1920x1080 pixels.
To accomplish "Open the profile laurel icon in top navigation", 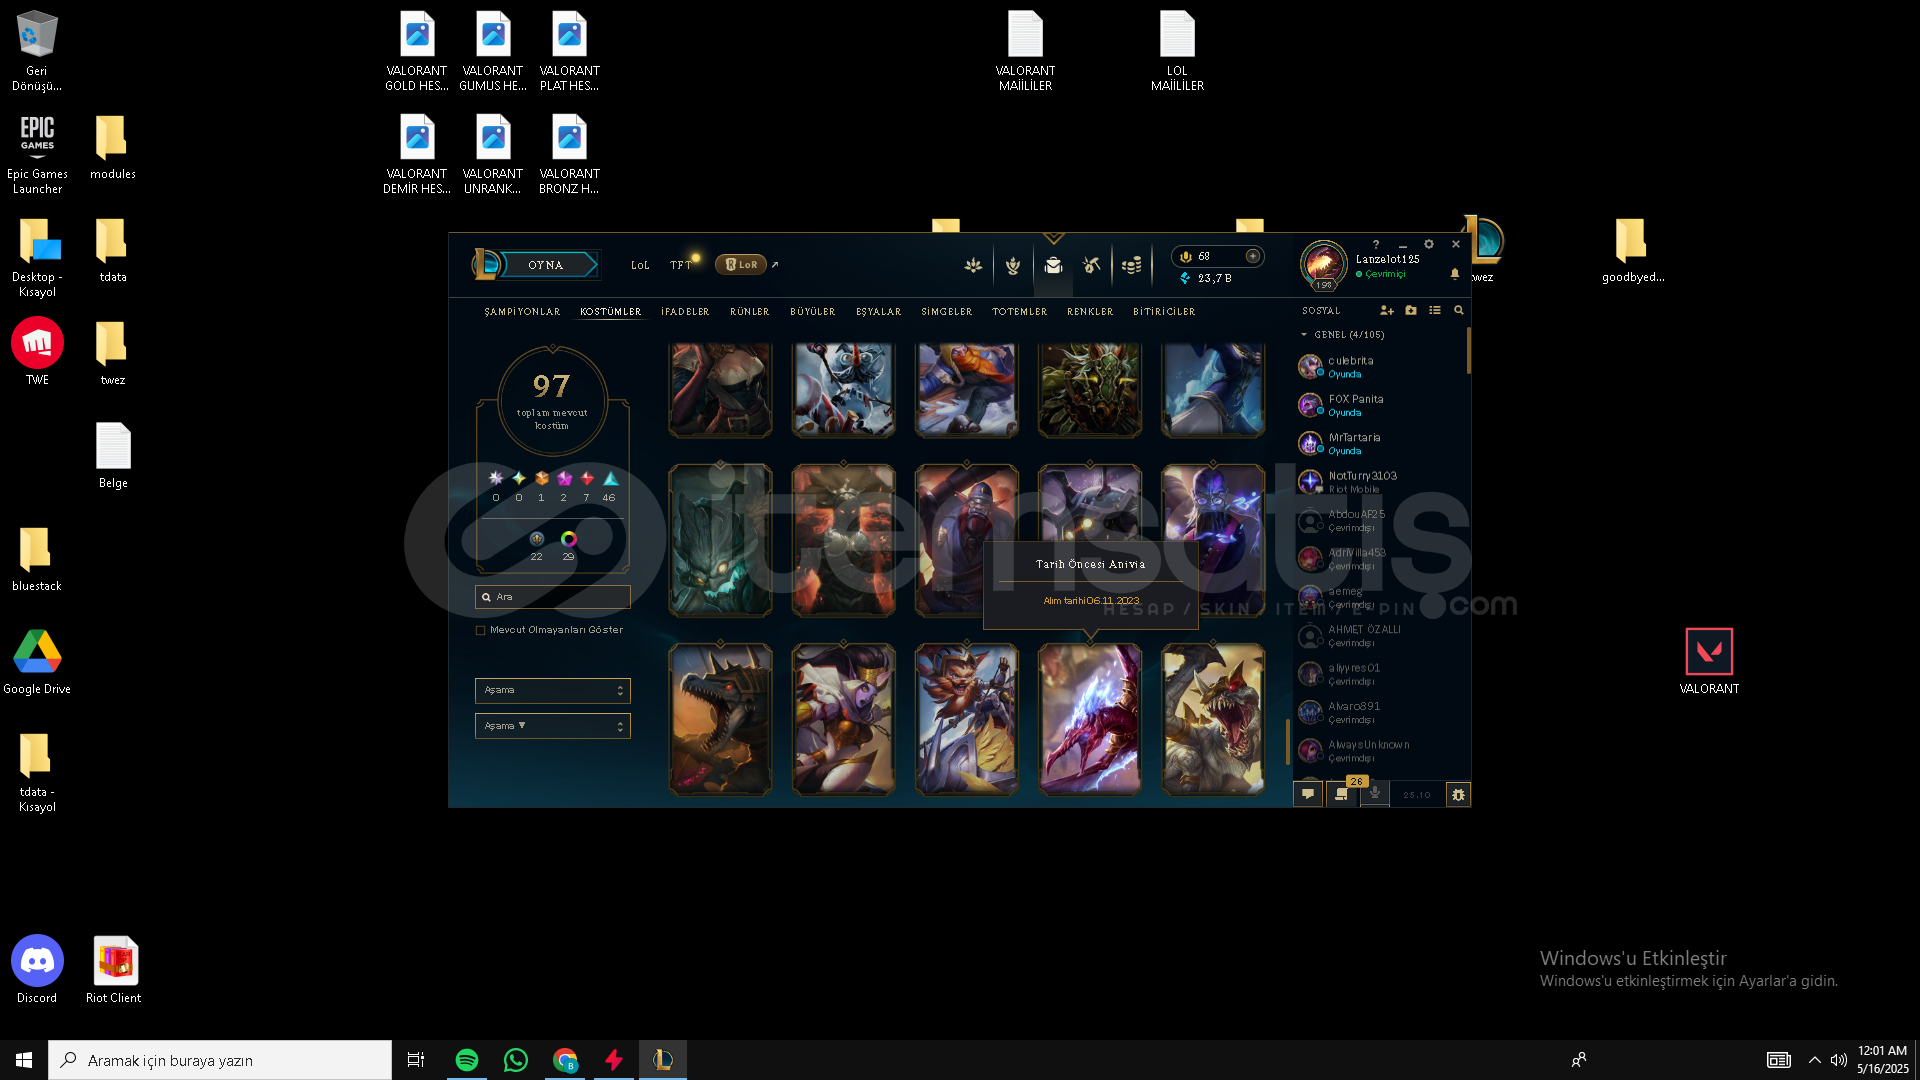I will [x=1013, y=265].
